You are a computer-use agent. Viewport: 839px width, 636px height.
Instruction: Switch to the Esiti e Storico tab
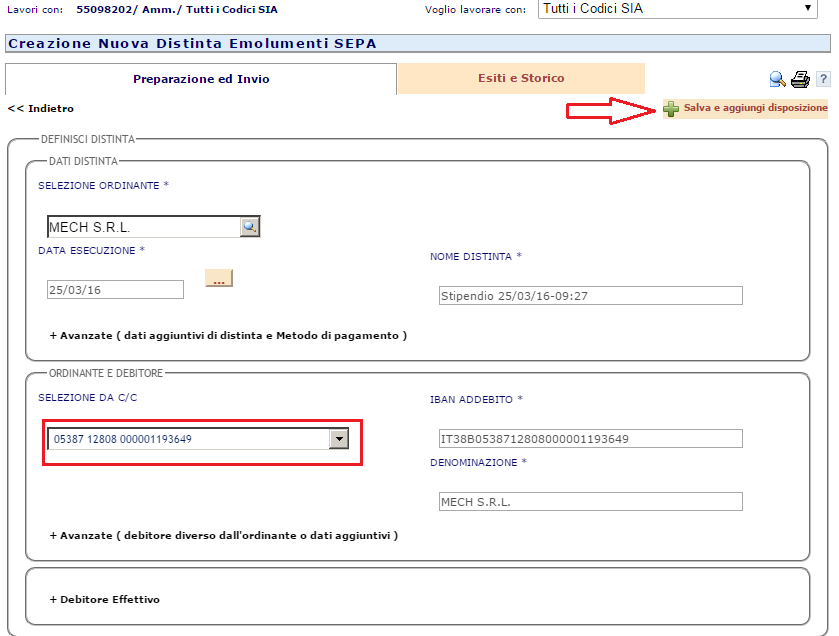520,78
